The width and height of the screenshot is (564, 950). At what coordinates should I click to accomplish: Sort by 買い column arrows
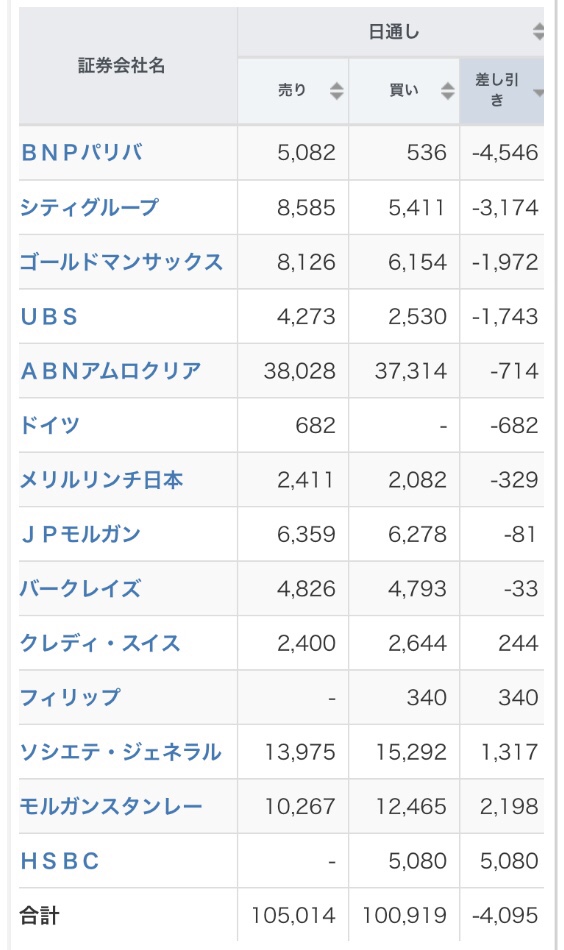[448, 91]
